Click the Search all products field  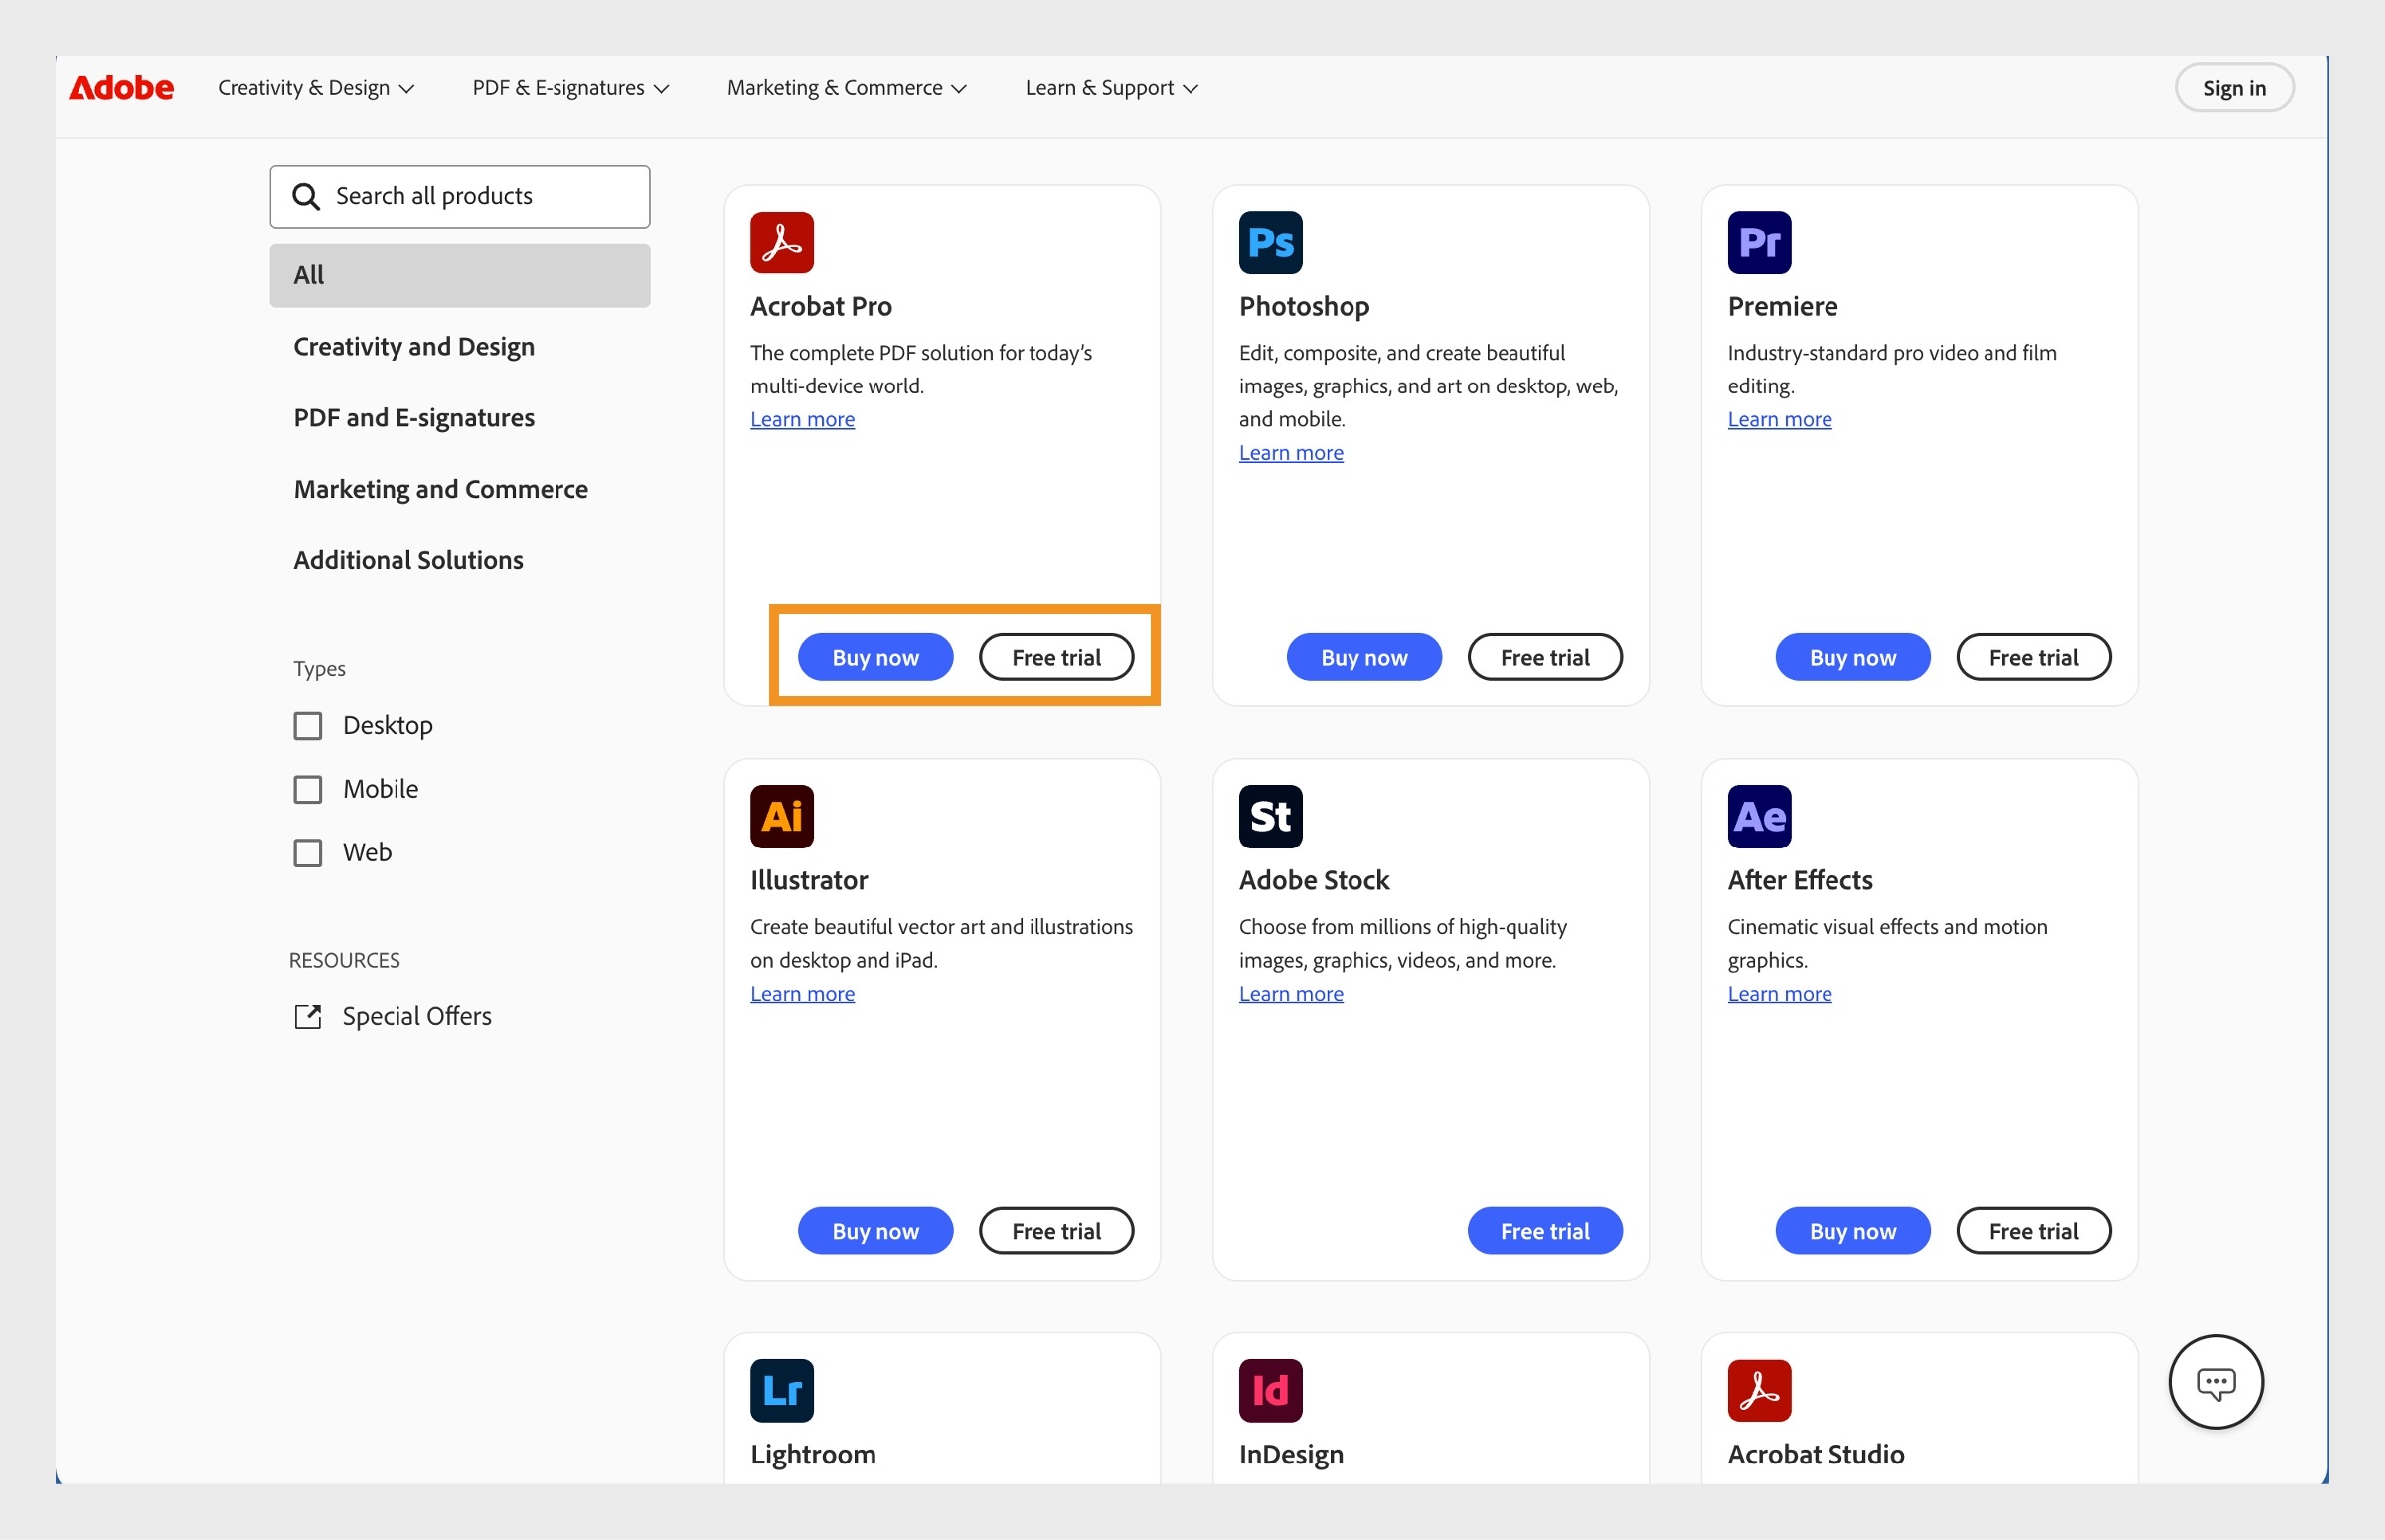[x=459, y=196]
